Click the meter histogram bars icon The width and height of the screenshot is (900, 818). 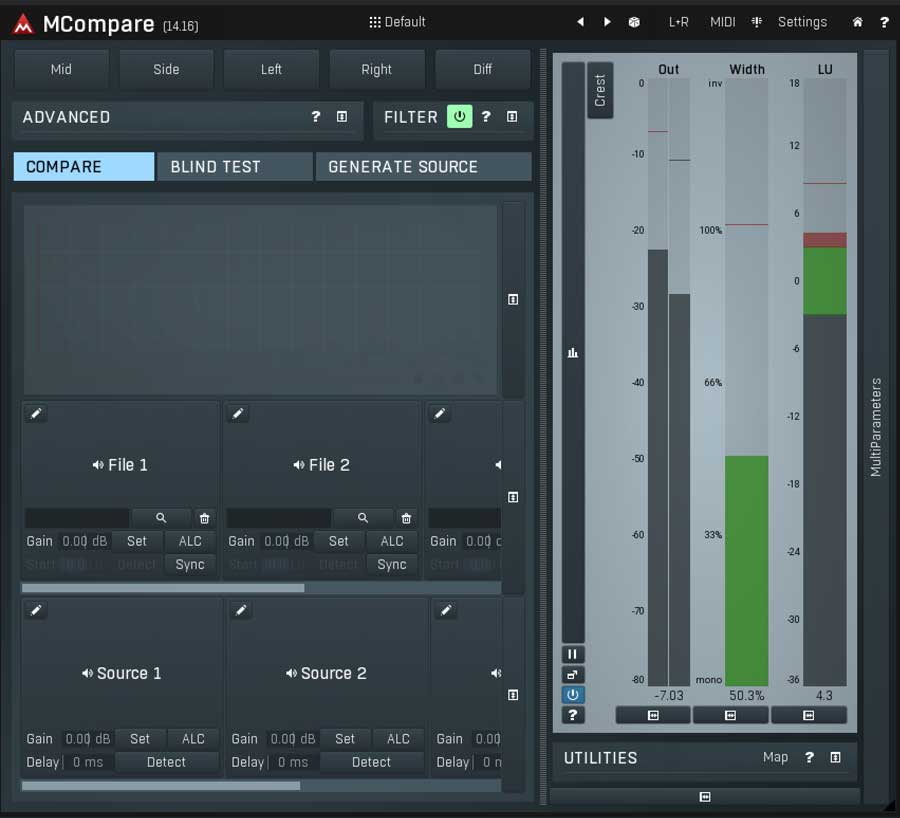click(x=572, y=352)
